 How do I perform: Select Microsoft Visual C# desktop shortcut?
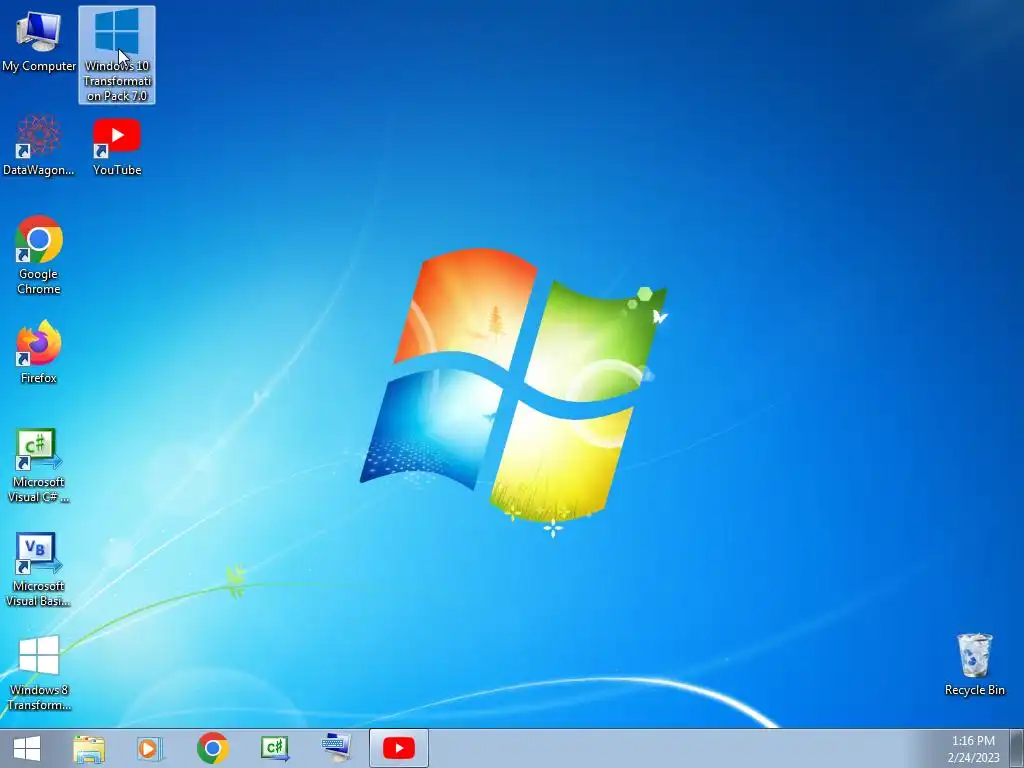click(39, 466)
